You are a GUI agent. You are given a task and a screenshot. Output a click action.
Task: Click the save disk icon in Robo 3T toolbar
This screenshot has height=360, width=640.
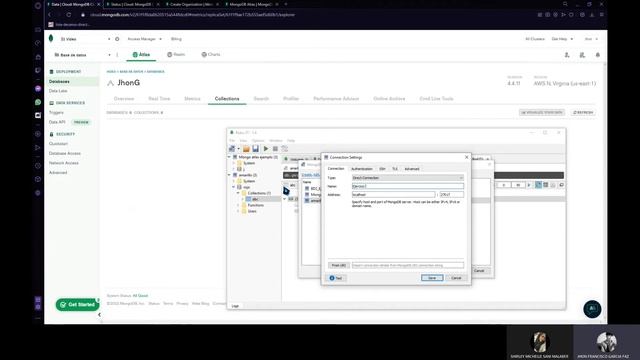(x=256, y=149)
